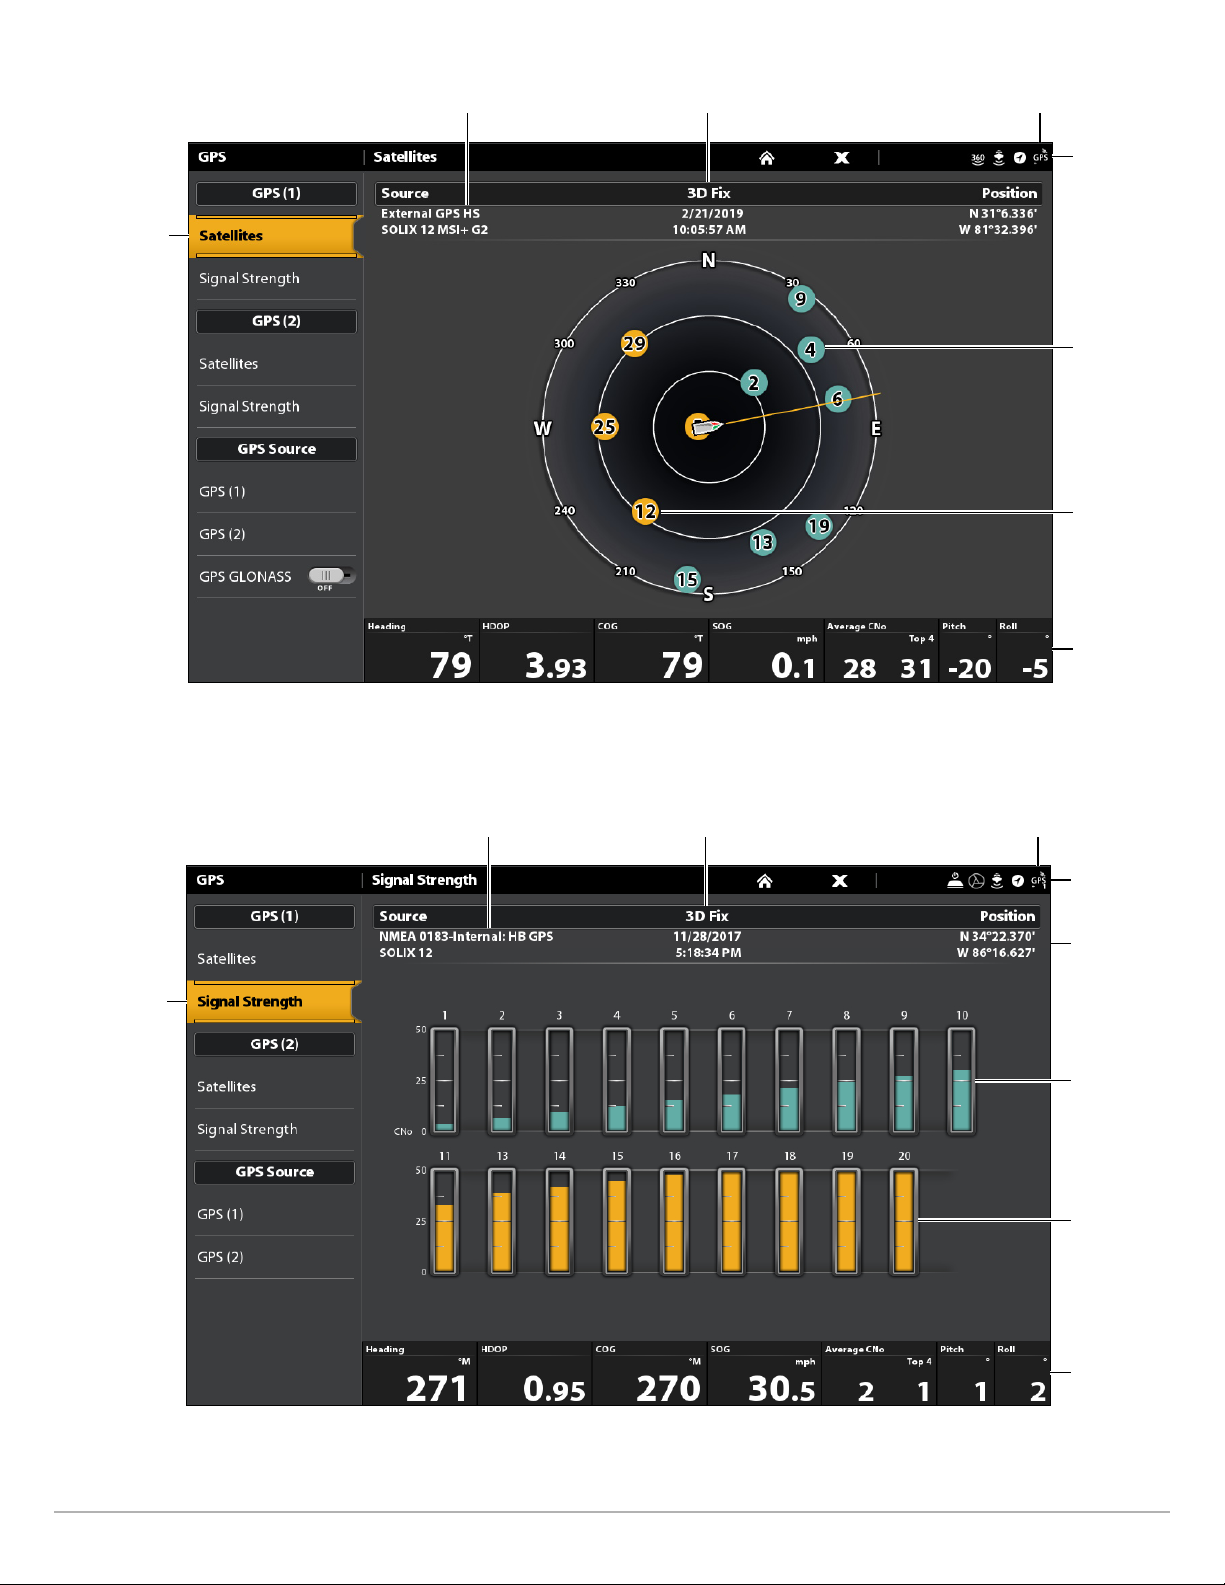Select satellite 9 on sky chart
Screen dimensions: 1225x1585
800,298
